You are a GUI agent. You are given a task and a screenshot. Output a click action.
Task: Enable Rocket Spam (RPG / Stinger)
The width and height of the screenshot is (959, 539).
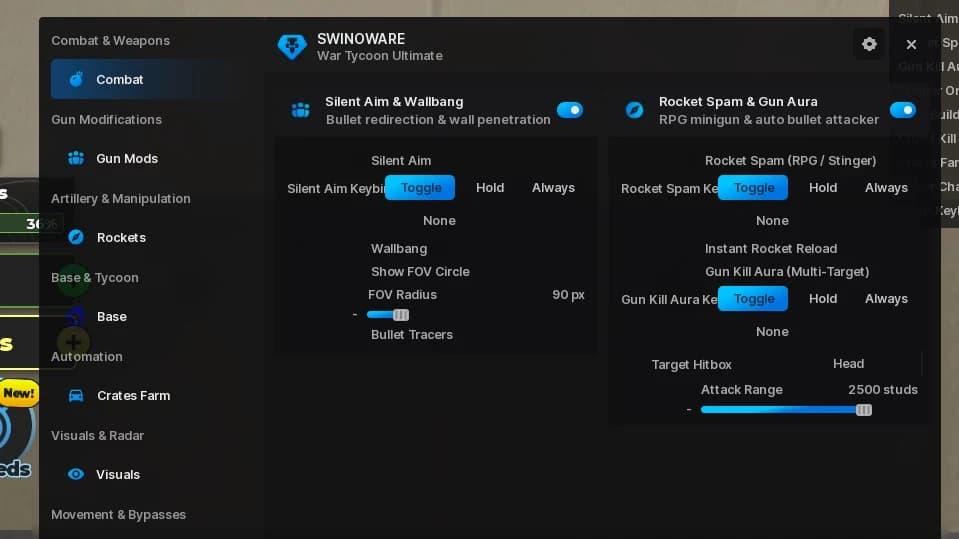click(x=790, y=161)
